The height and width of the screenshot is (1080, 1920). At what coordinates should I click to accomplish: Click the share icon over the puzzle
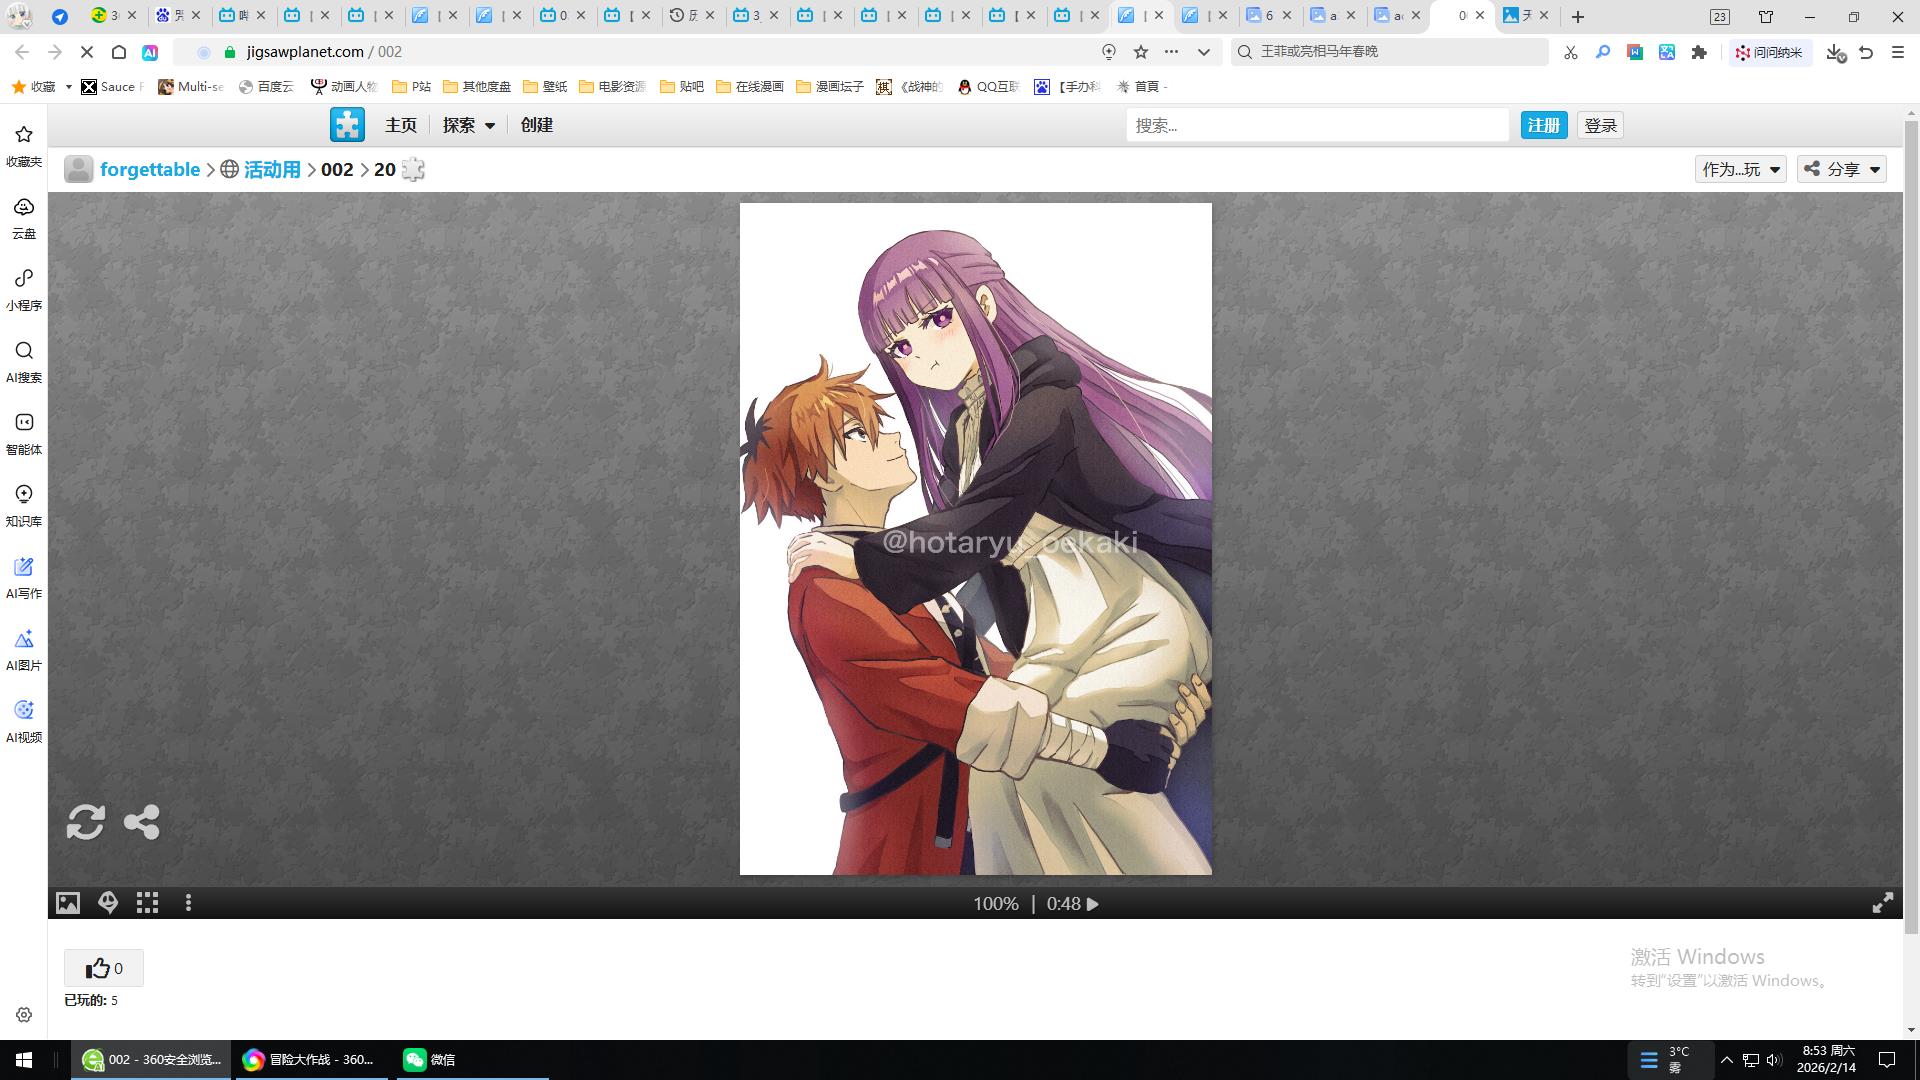[x=141, y=822]
